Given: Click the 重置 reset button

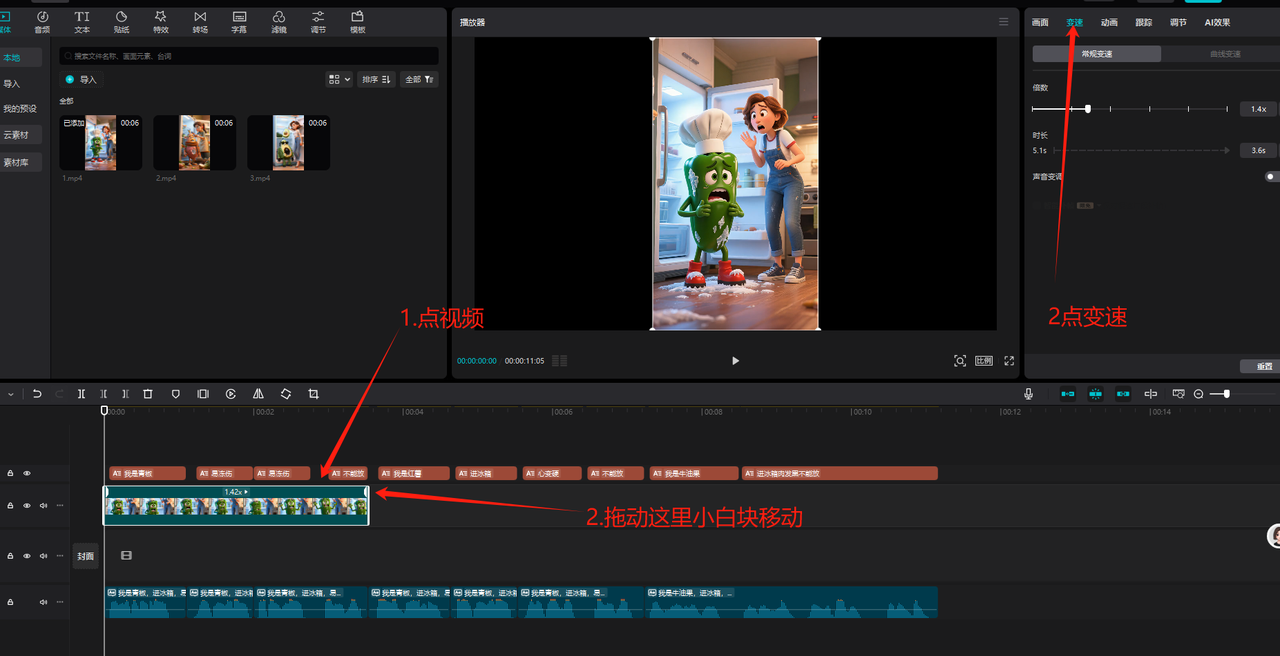Looking at the screenshot, I should click(1262, 367).
